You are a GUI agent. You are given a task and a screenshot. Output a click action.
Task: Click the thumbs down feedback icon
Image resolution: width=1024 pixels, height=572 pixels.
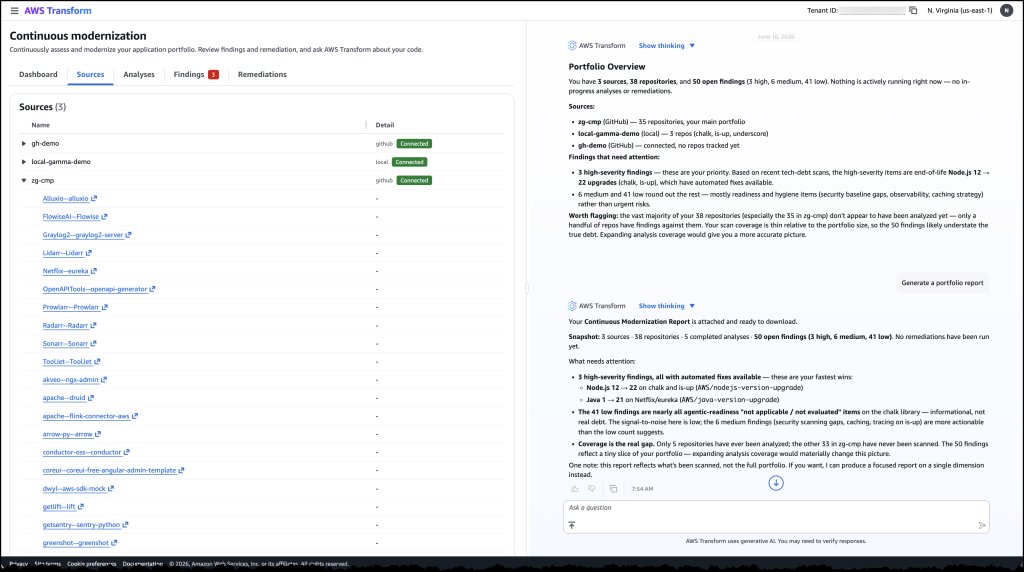point(592,488)
